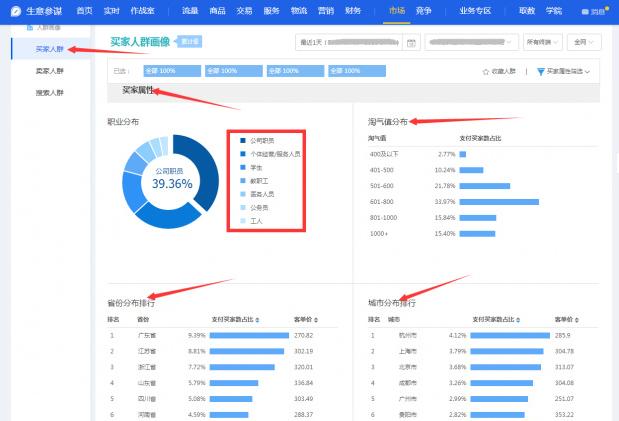Click the 成都市 row in city ranking
Image resolution: width=619 pixels, height=421 pixels.
[x=484, y=383]
